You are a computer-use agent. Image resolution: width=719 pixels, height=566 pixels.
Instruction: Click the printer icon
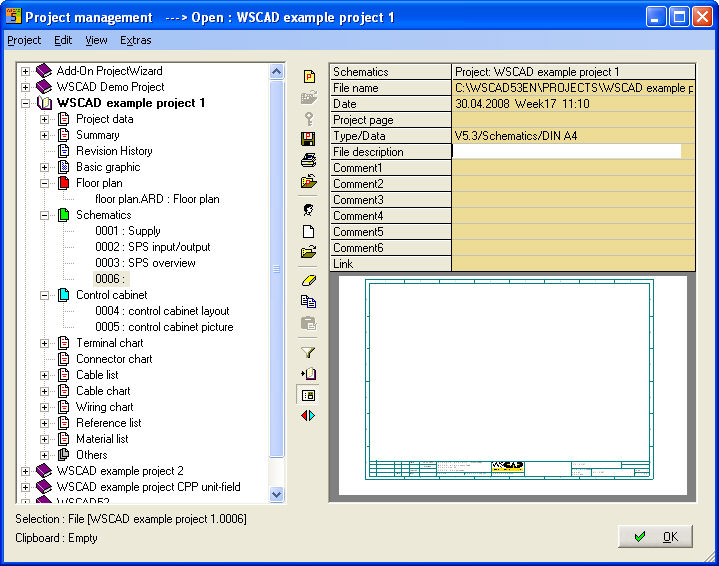pyautogui.click(x=309, y=161)
